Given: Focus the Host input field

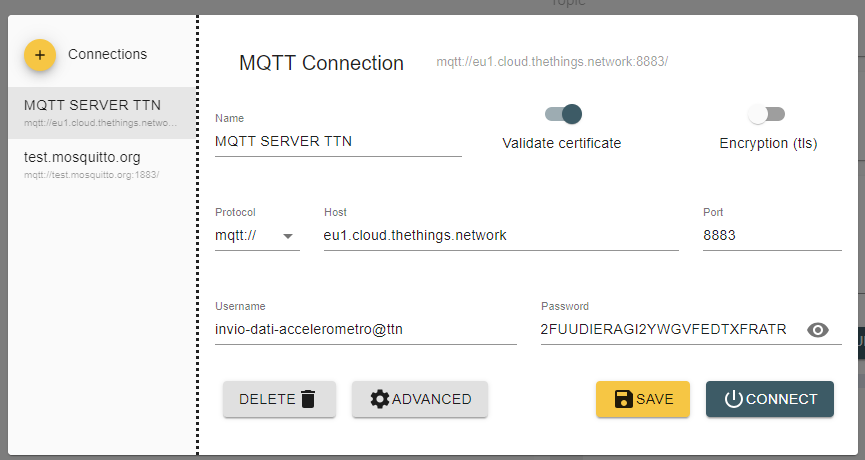Looking at the screenshot, I should coord(500,236).
